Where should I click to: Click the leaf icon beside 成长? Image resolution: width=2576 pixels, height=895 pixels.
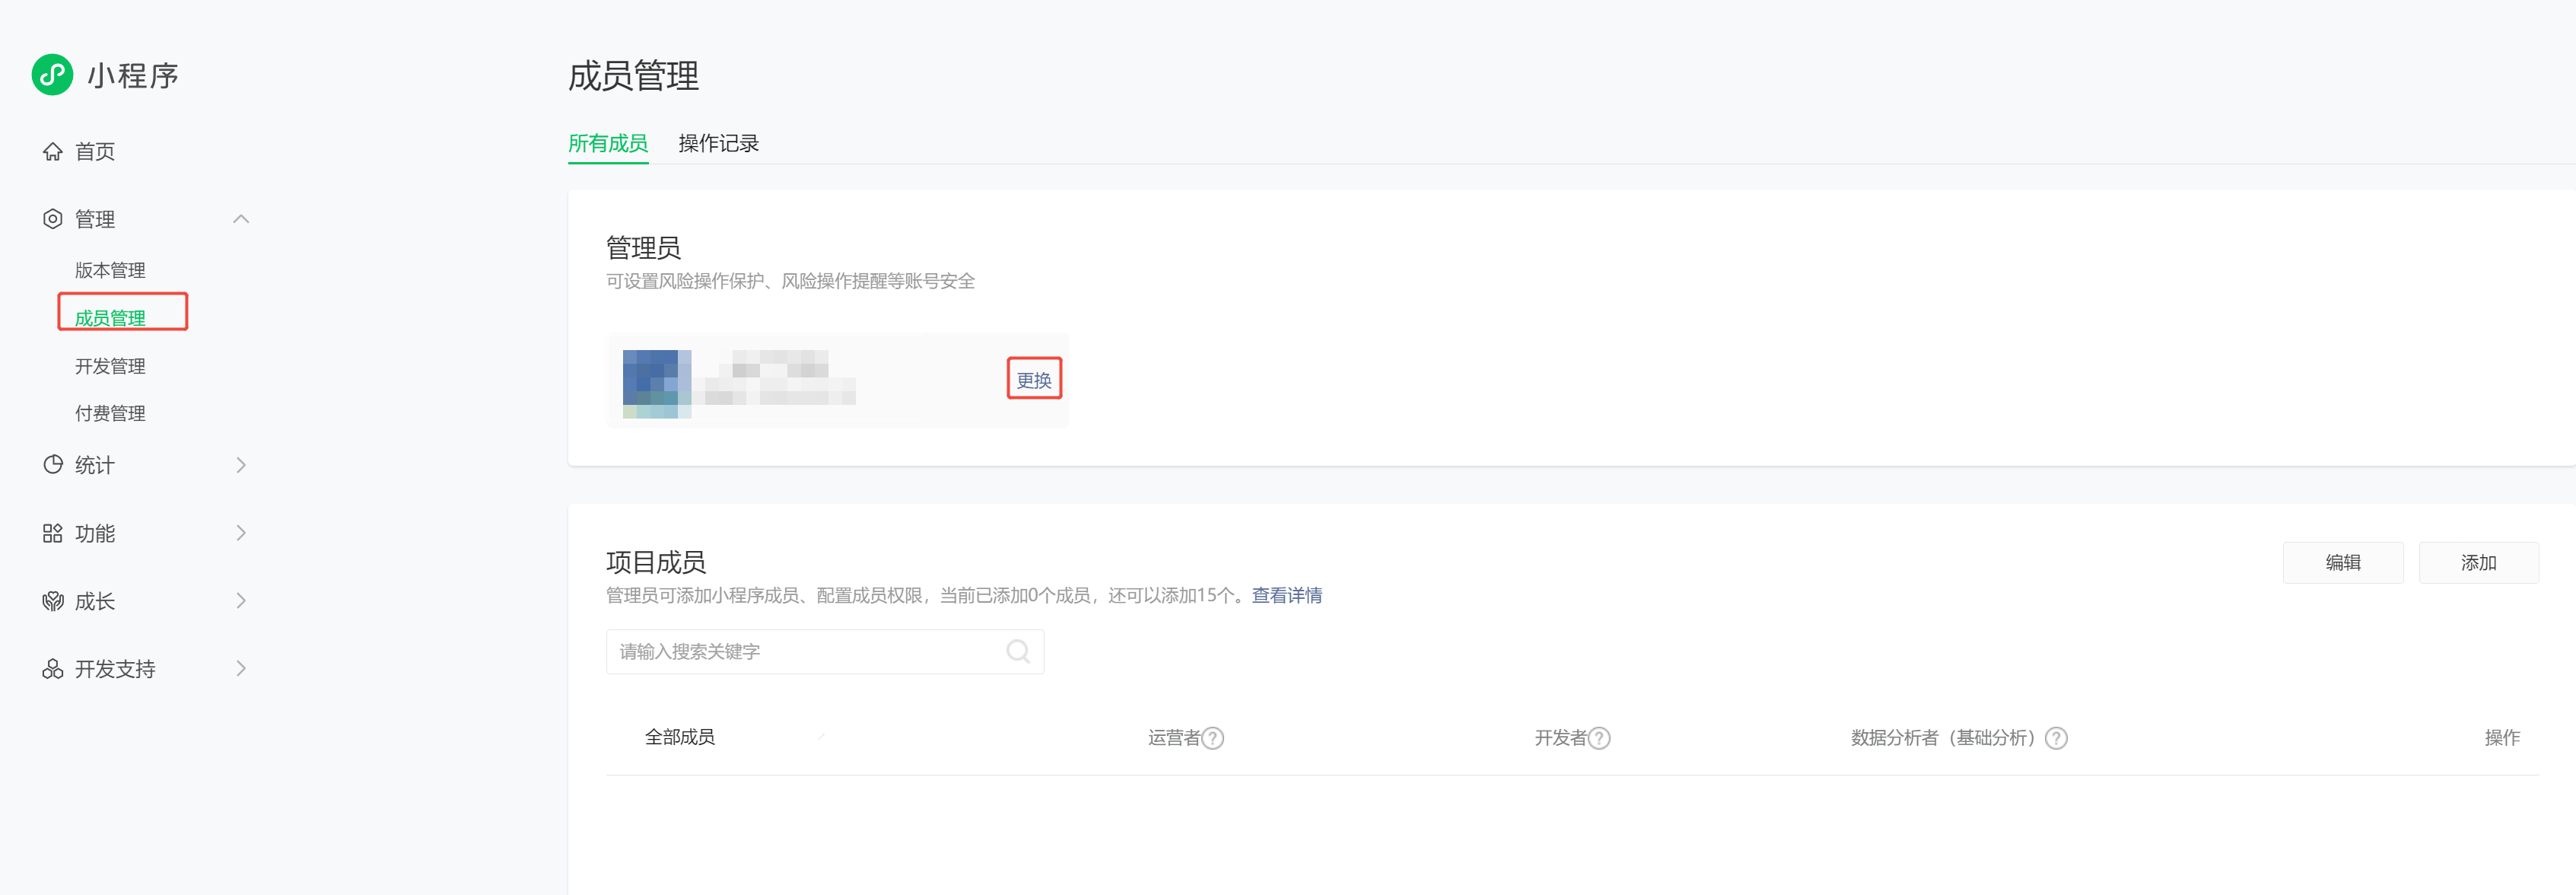pos(52,601)
